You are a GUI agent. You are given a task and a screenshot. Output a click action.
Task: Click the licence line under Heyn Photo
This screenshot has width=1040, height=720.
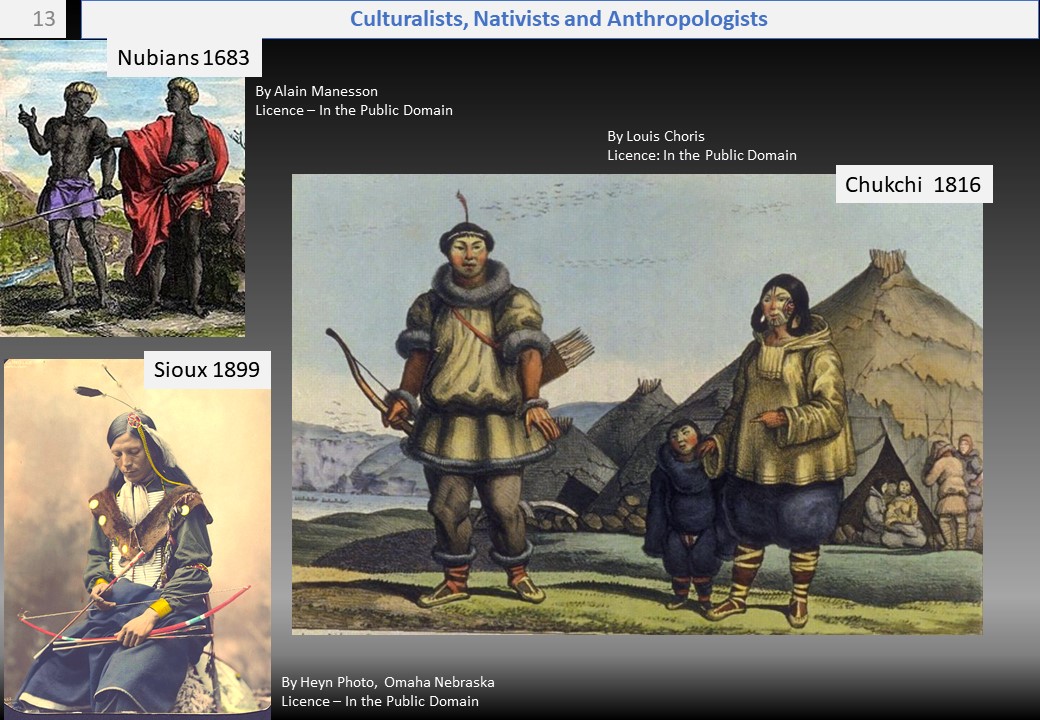point(380,701)
